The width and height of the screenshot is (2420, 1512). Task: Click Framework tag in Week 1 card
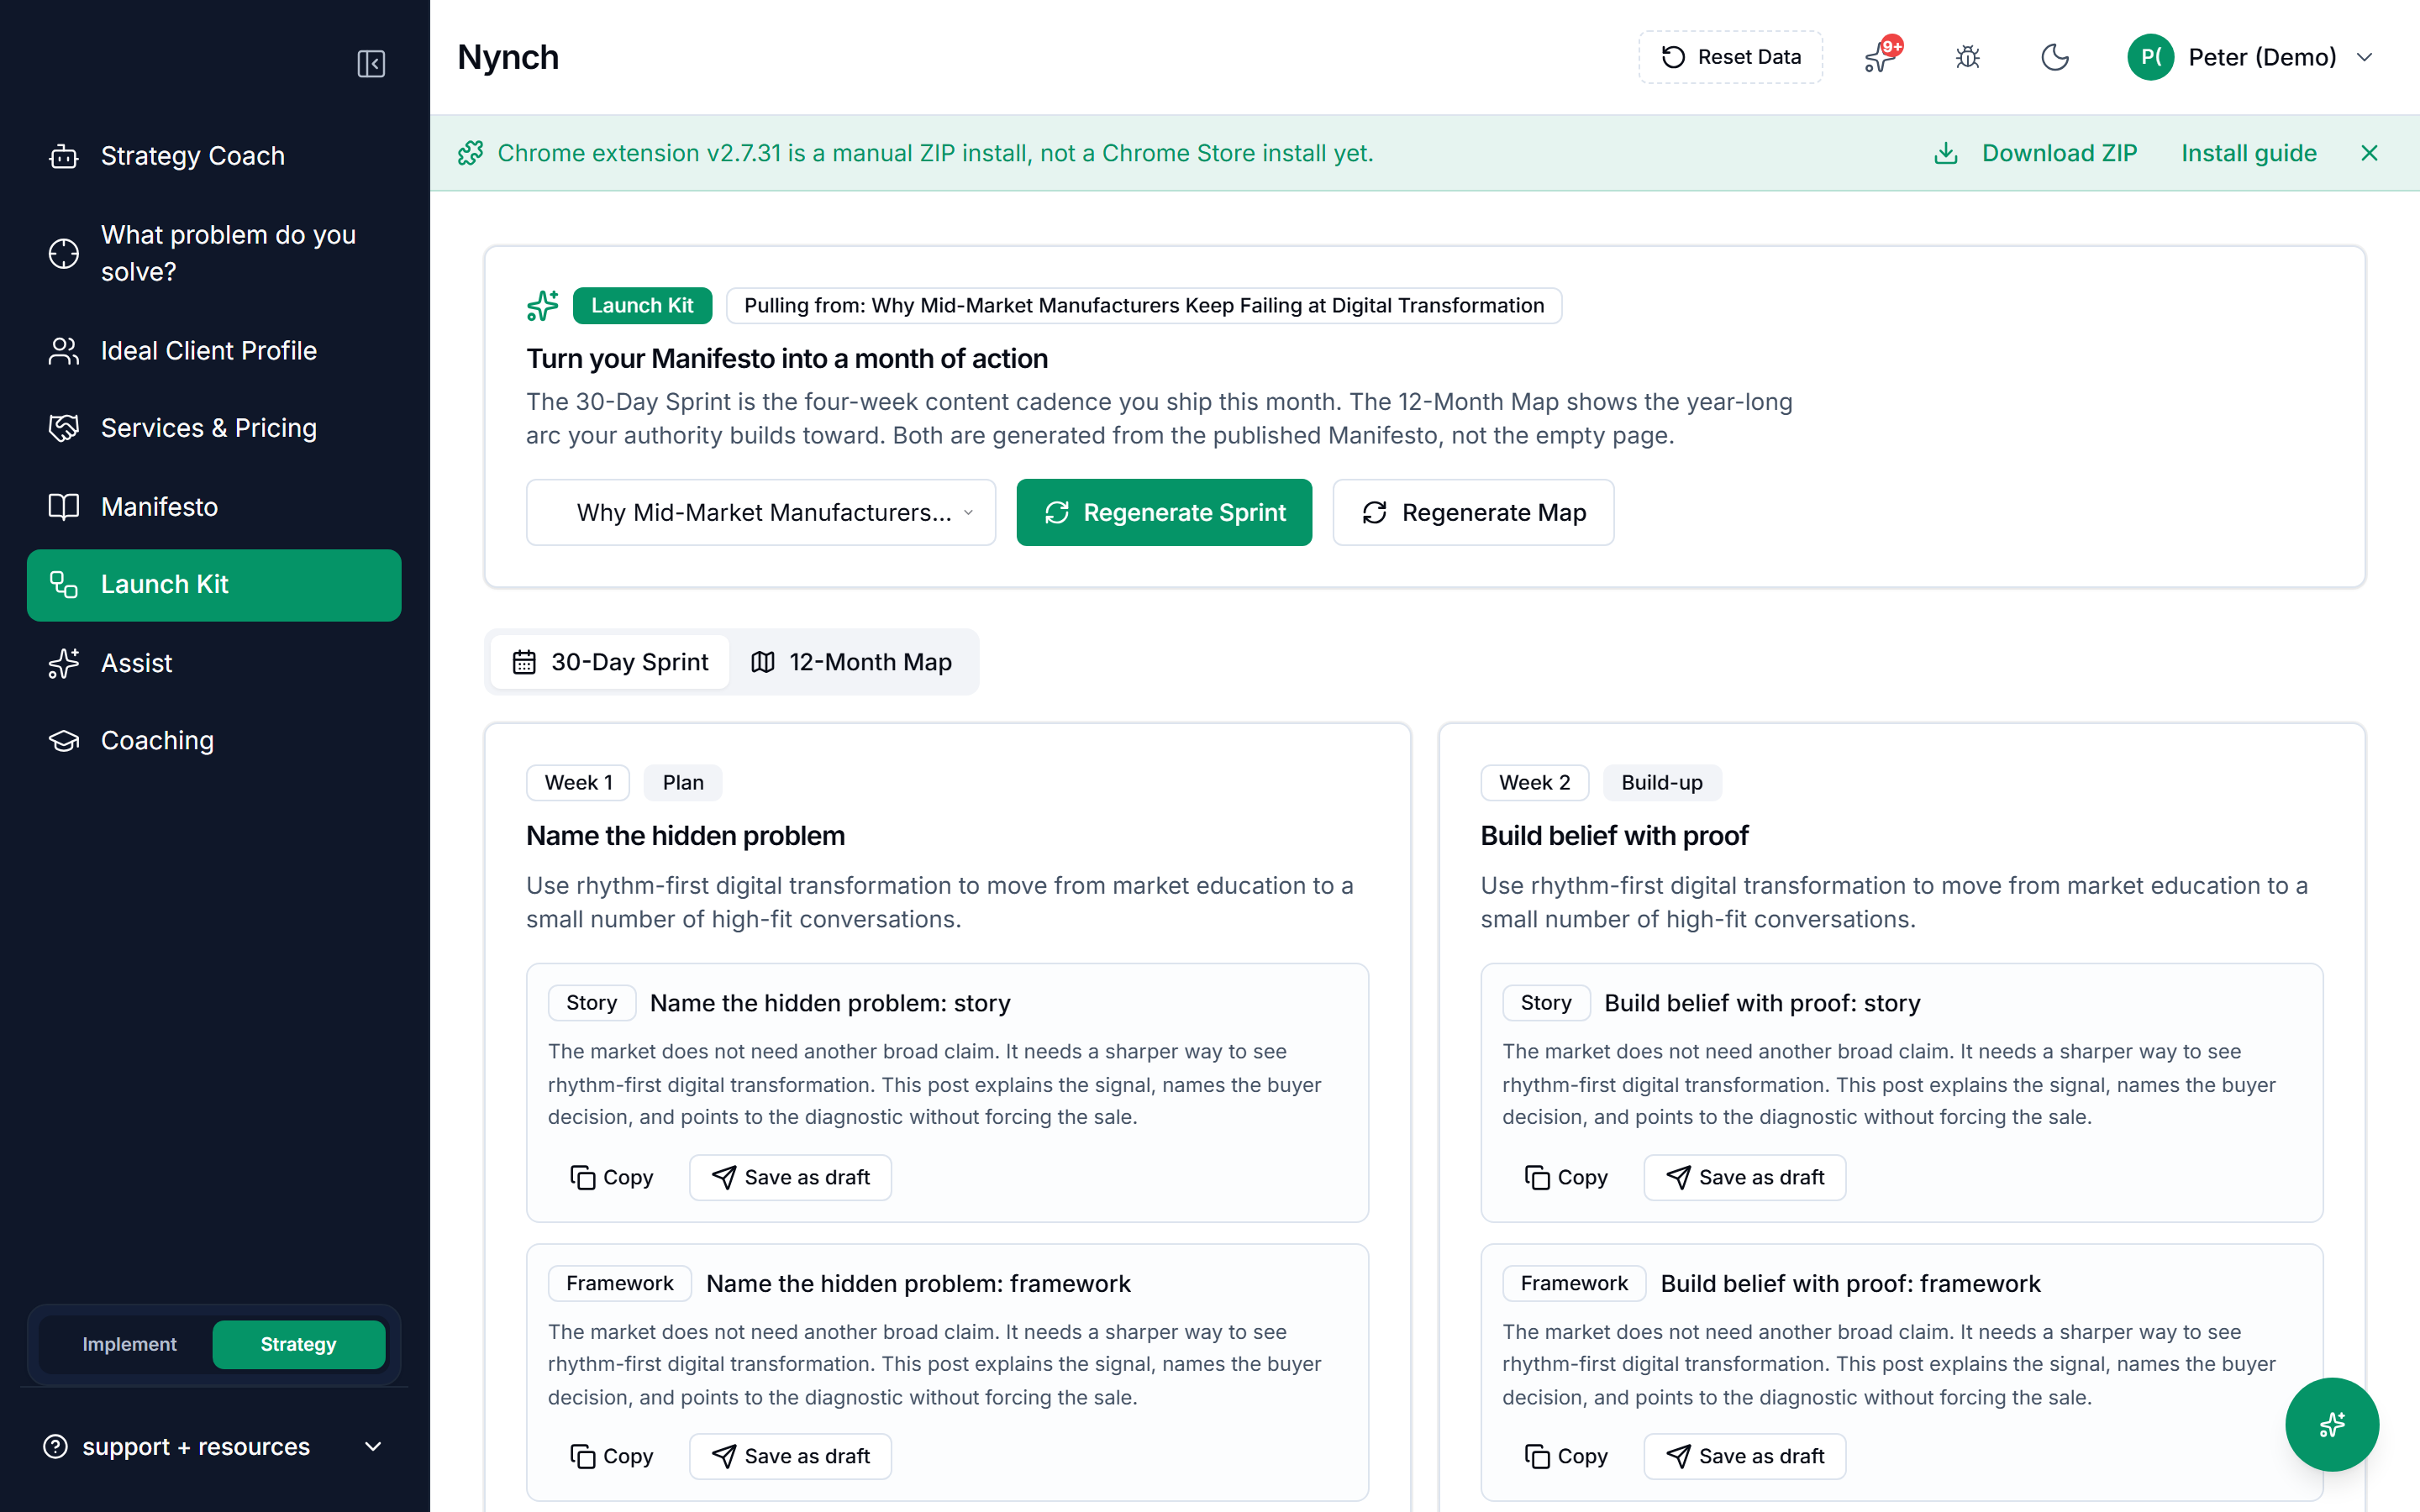coord(620,1283)
